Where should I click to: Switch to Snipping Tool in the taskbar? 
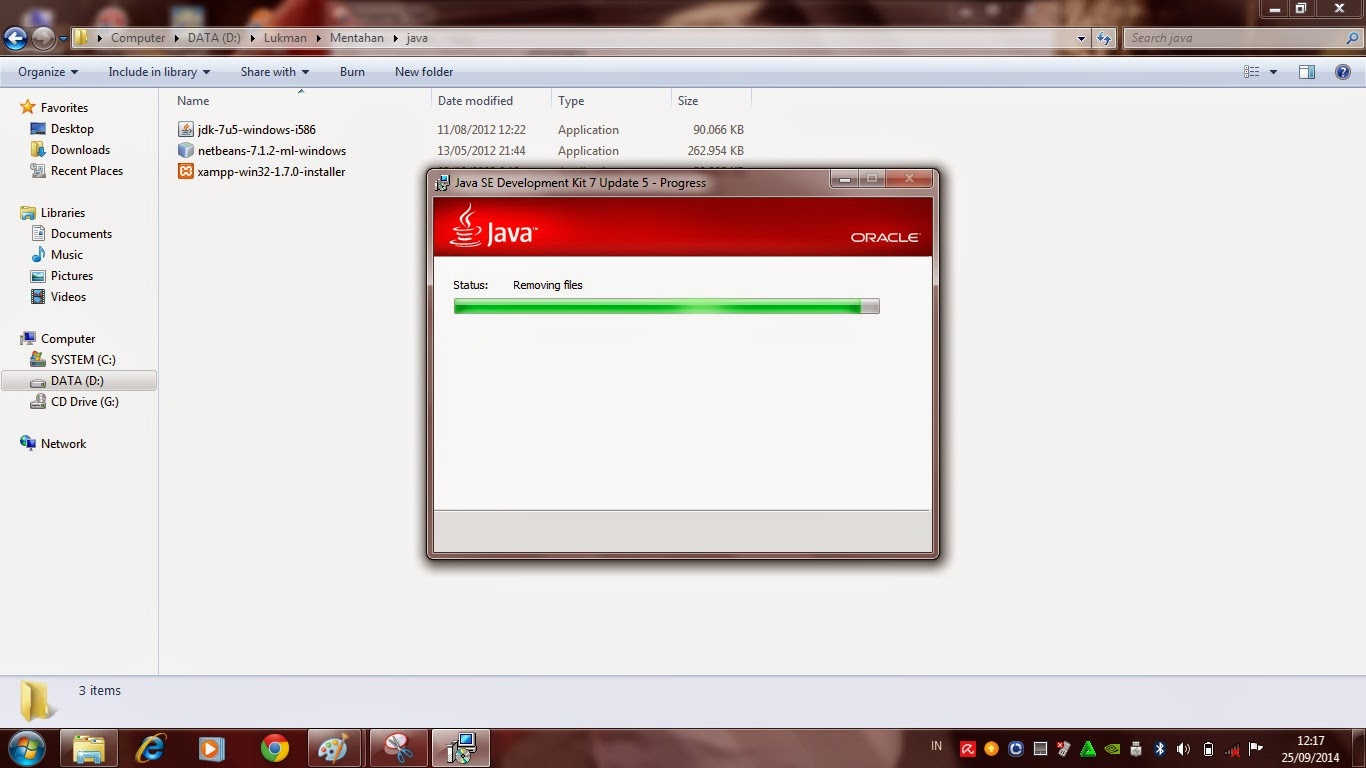tap(398, 748)
